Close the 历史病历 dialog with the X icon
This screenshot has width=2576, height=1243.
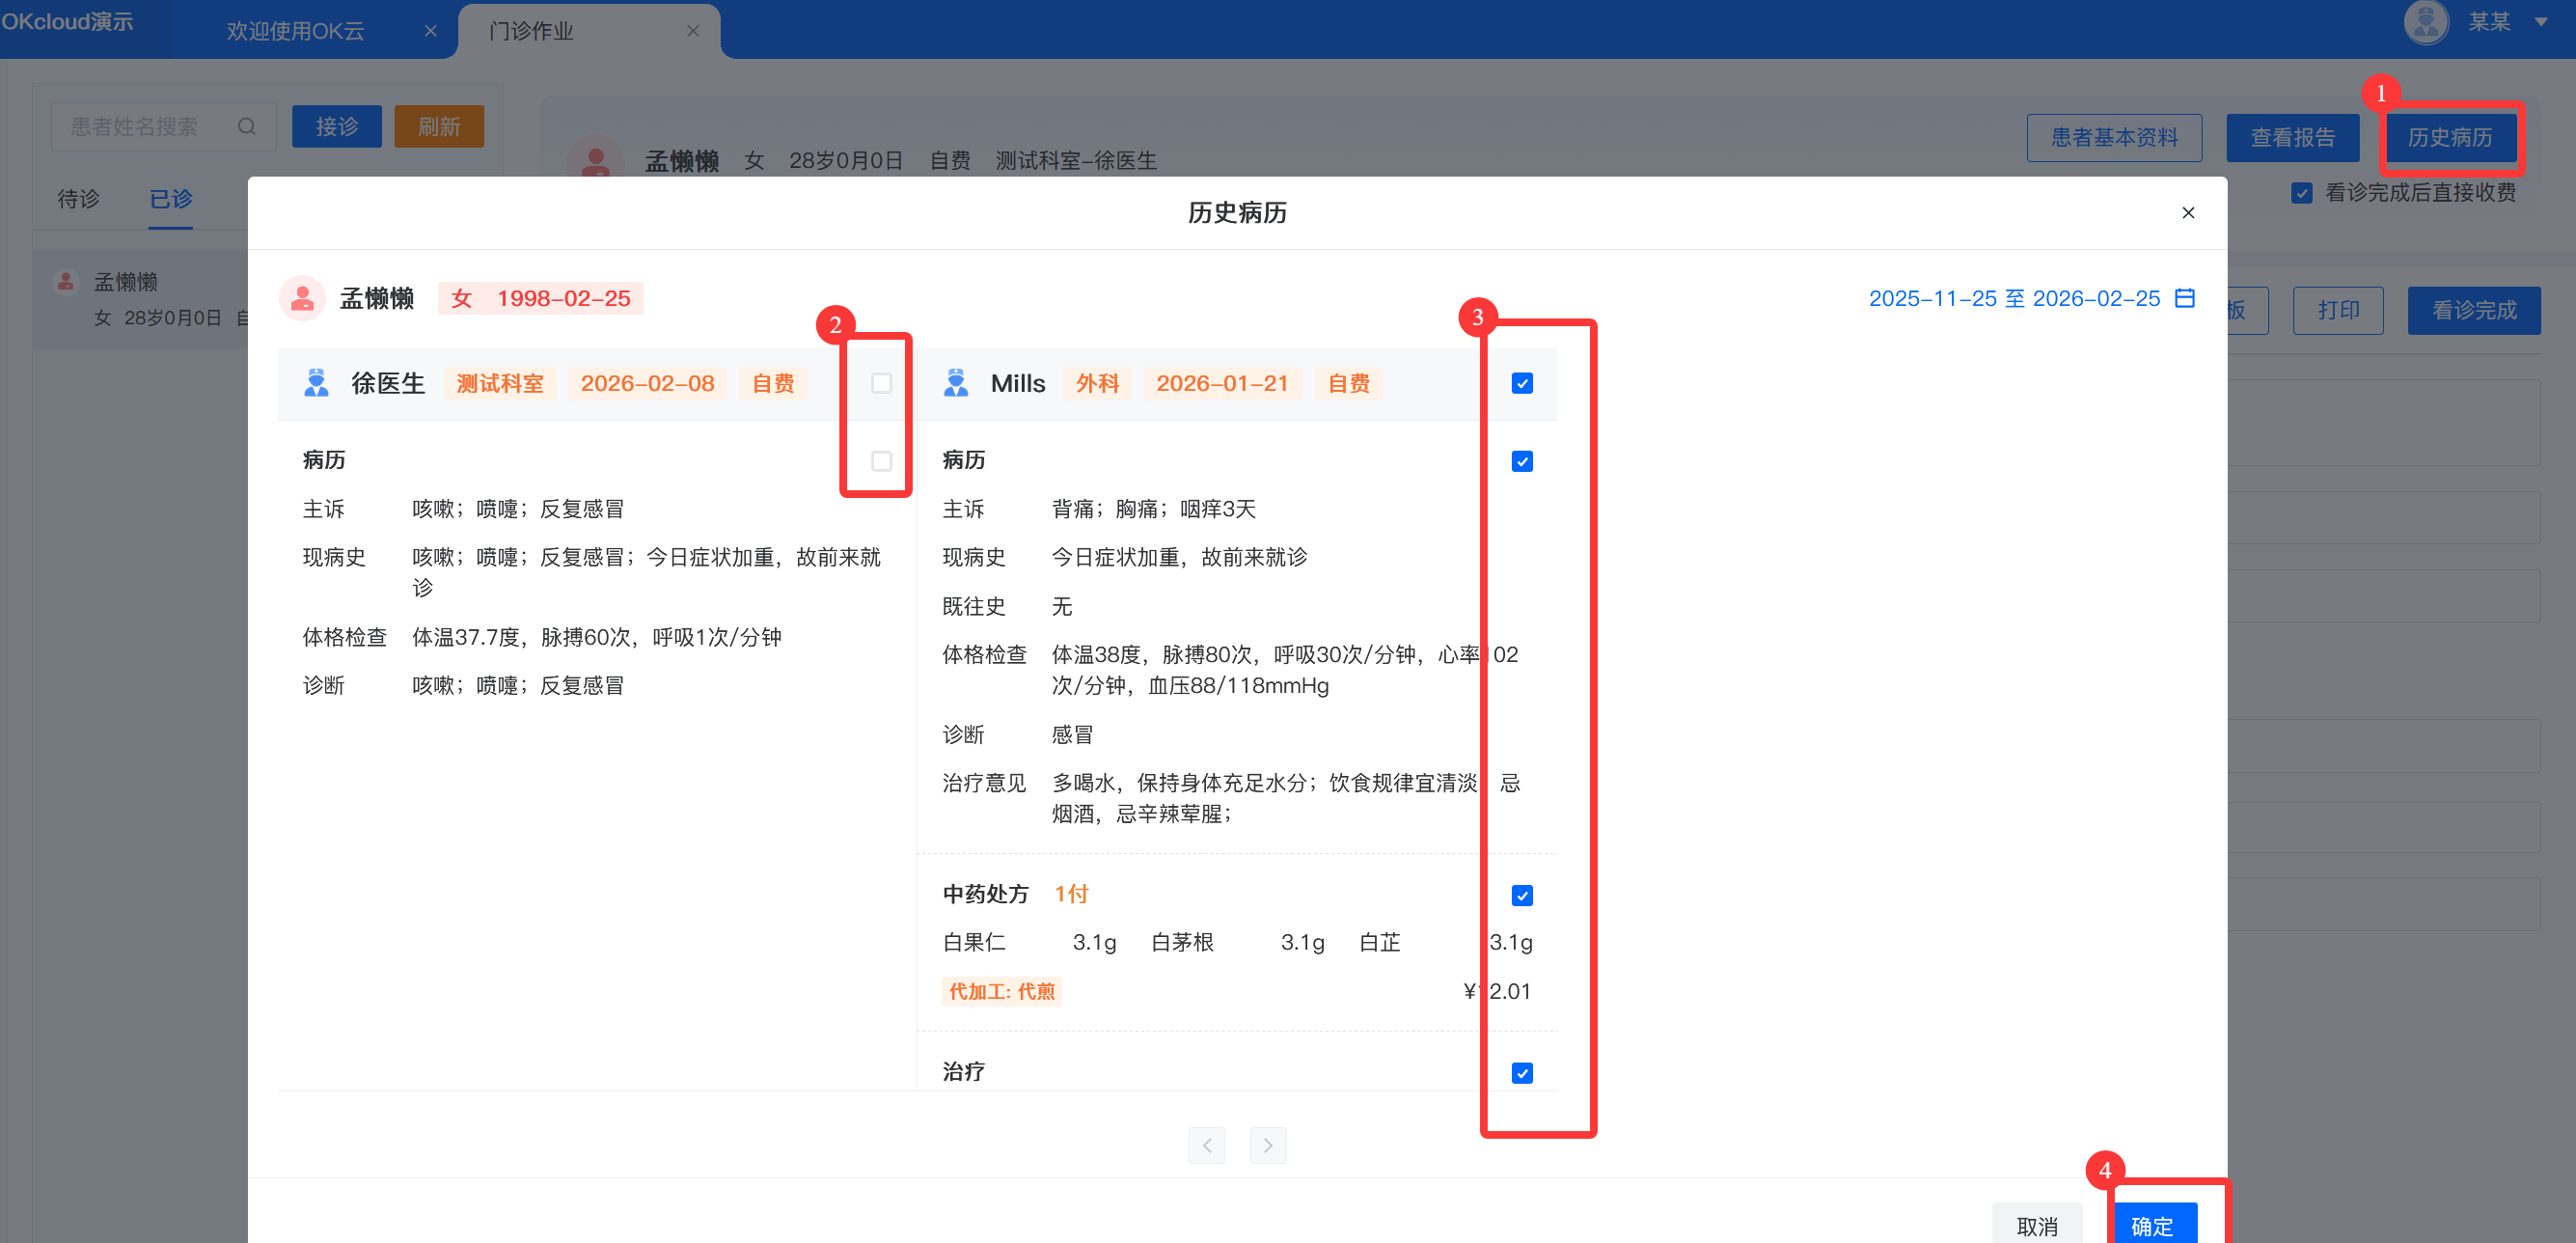[2188, 213]
